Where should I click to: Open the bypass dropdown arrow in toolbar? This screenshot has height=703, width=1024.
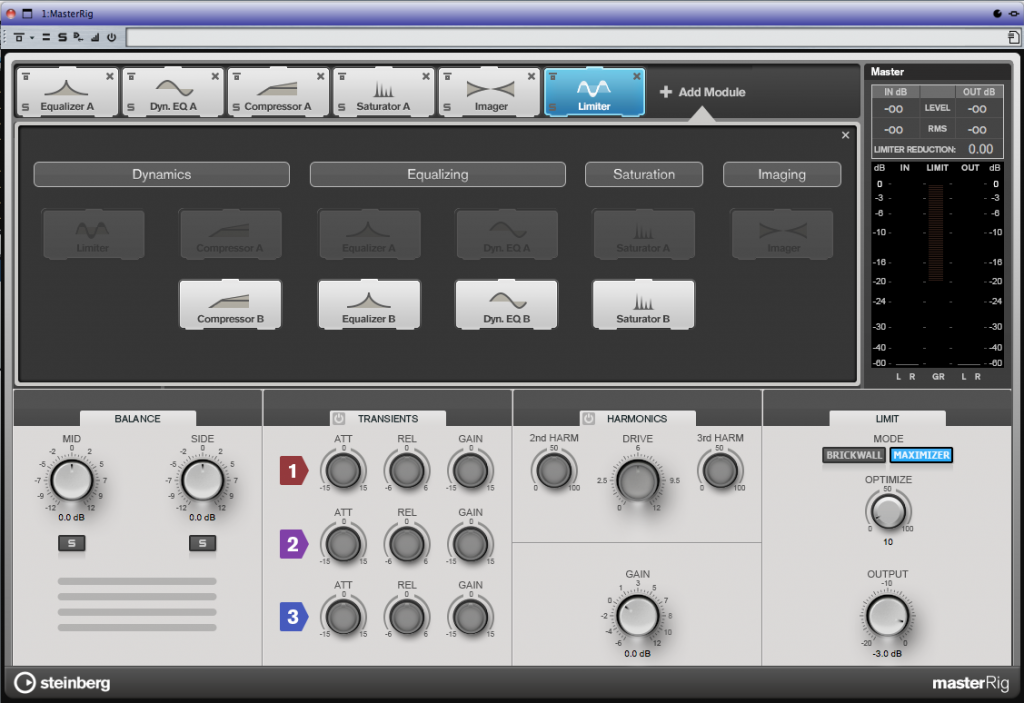tap(31, 37)
